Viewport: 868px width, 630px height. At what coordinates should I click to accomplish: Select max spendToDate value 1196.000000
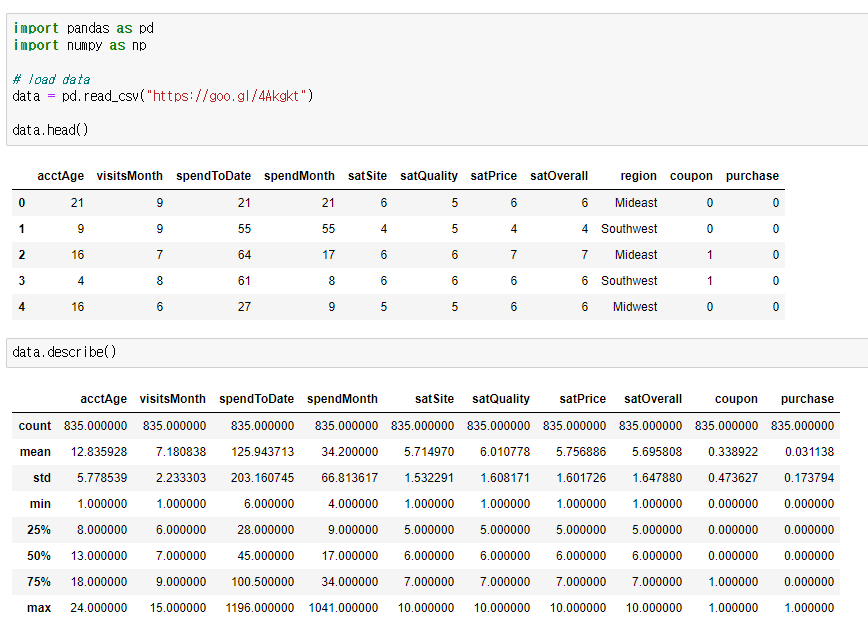point(260,608)
